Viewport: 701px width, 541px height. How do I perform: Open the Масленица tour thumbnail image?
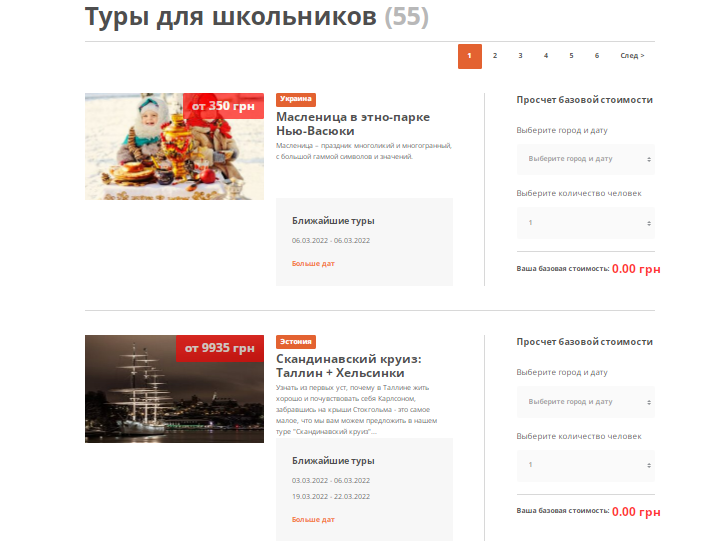pyautogui.click(x=174, y=146)
